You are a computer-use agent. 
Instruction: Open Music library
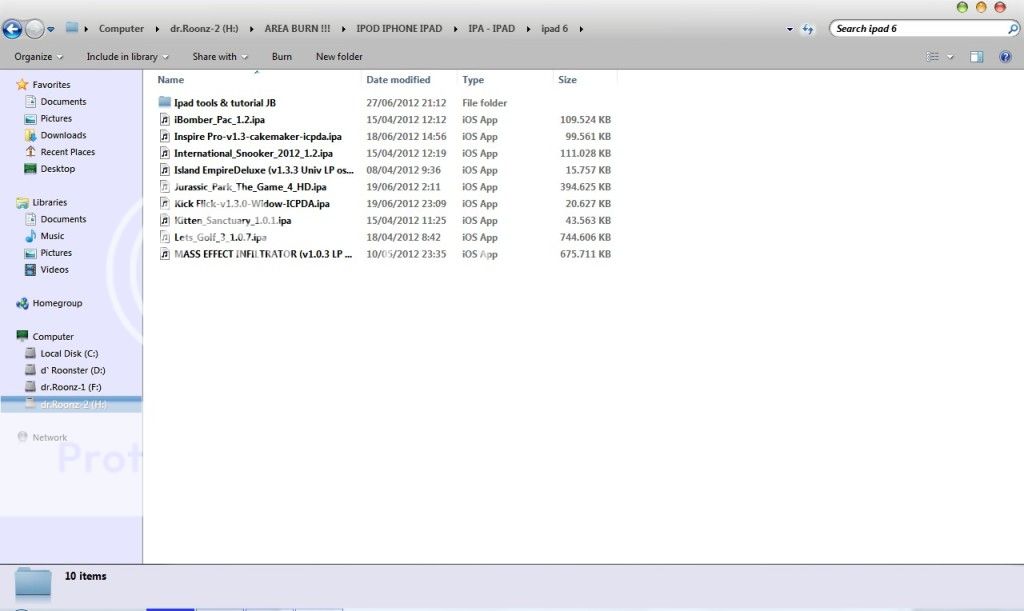52,236
